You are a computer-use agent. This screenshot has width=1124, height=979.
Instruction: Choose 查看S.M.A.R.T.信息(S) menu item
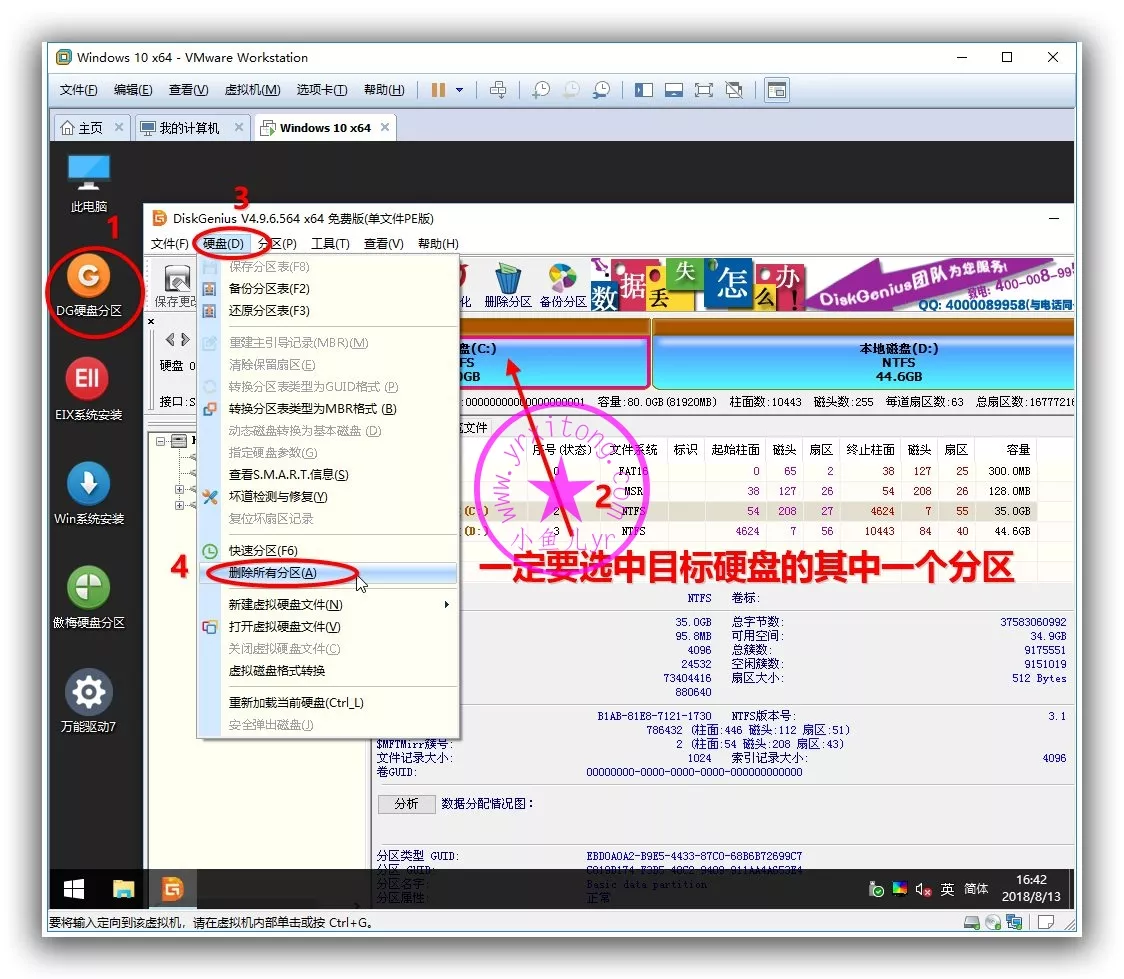(328, 474)
